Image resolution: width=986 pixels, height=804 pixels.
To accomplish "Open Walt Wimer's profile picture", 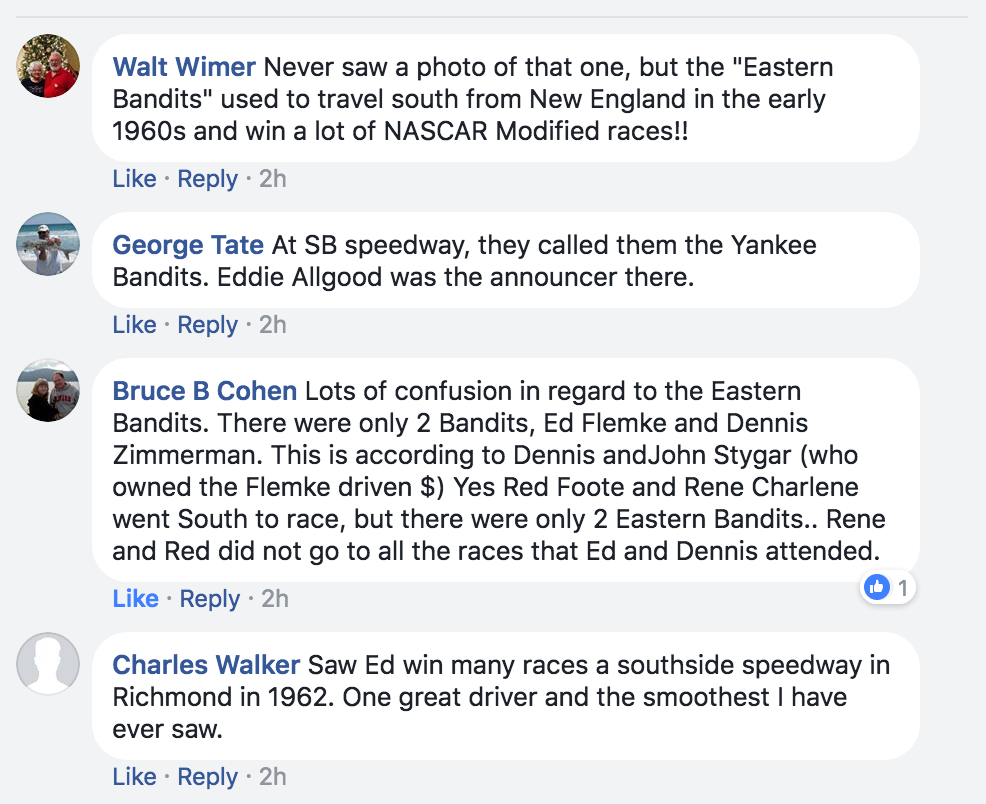I will 48,65.
